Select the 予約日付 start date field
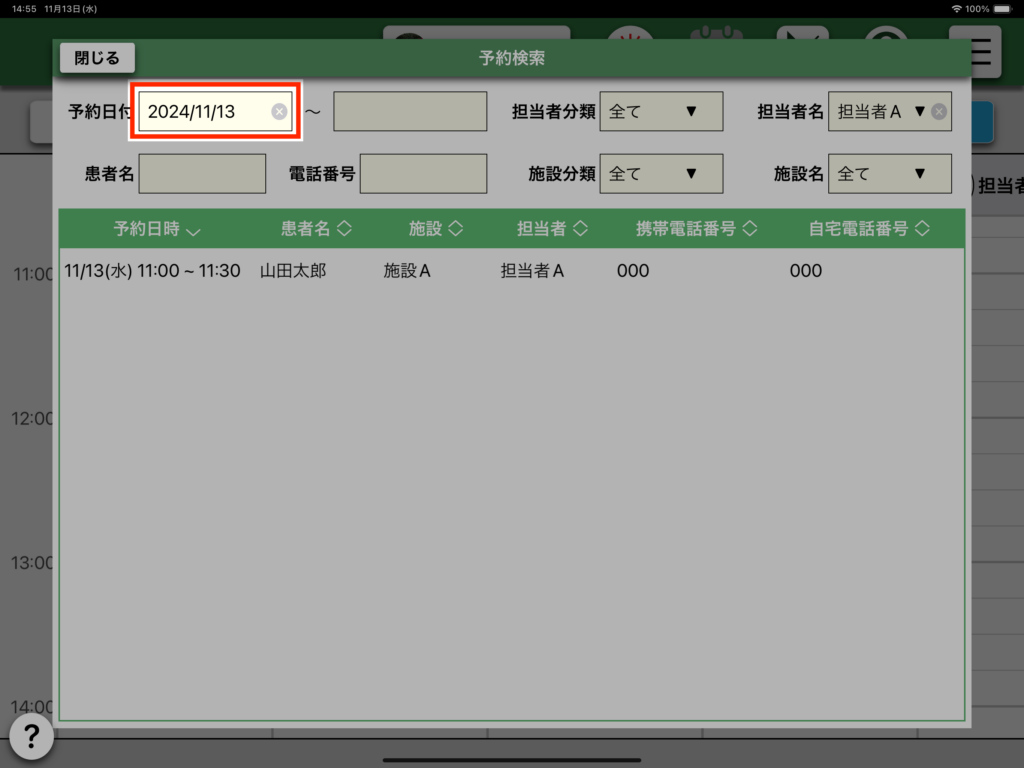 (205, 112)
